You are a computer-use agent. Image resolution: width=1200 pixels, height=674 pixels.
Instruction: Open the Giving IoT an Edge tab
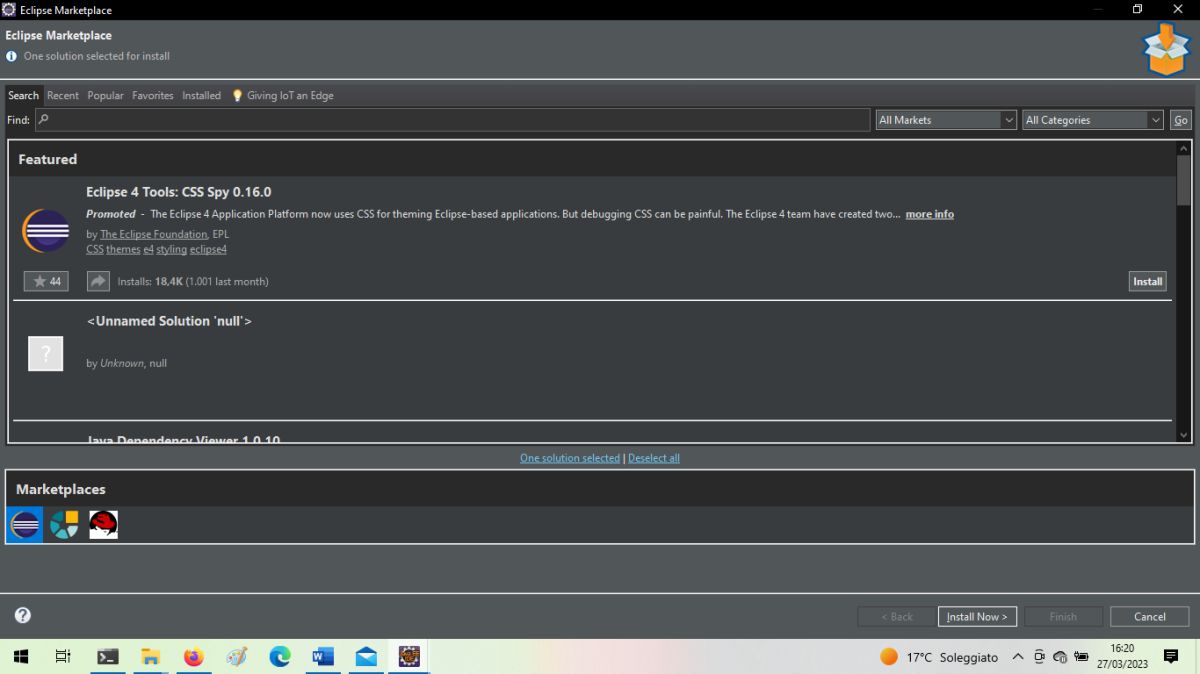(283, 95)
